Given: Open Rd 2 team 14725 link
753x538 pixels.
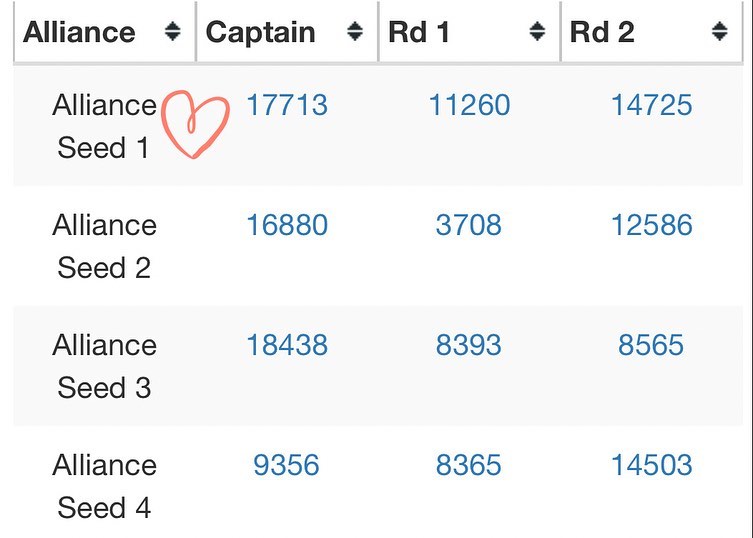Looking at the screenshot, I should pyautogui.click(x=651, y=105).
